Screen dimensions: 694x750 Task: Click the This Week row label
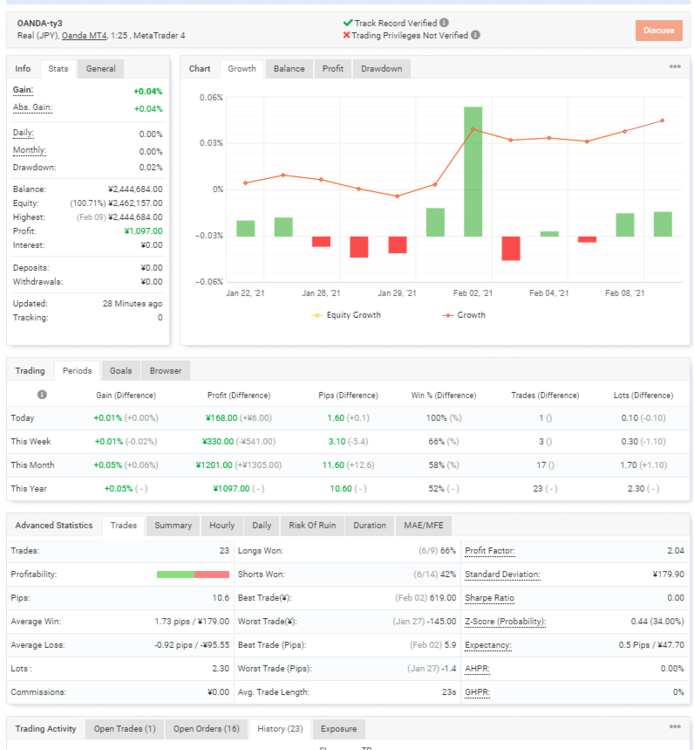click(31, 441)
